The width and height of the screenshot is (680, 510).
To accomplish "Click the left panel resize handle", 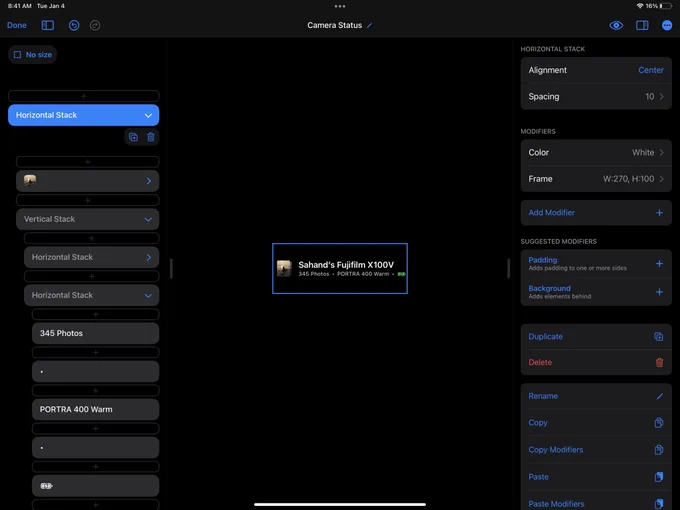I will click(x=171, y=268).
